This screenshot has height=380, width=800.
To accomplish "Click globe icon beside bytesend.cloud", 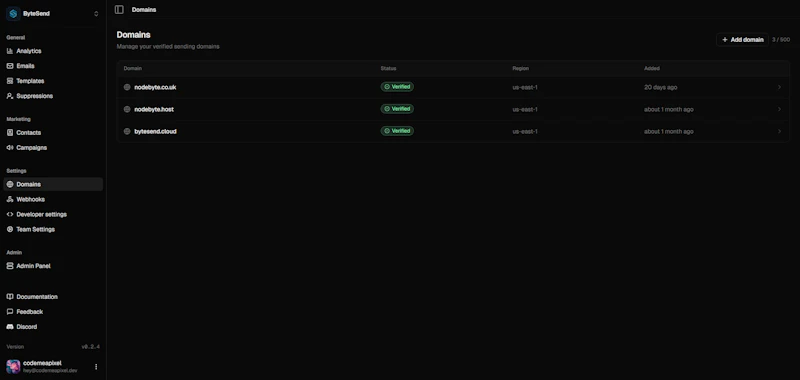I will tap(127, 131).
